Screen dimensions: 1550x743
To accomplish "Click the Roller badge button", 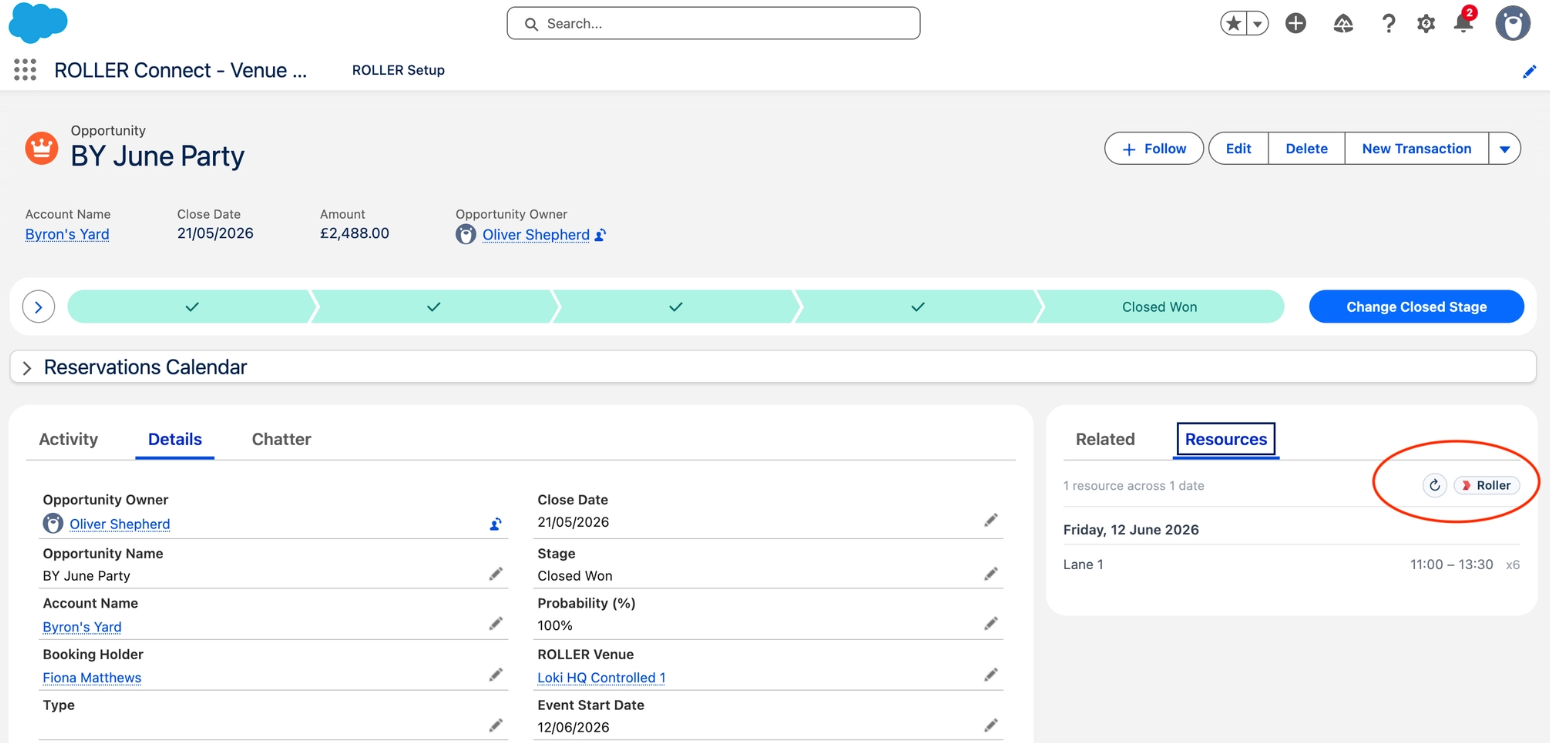I will (1486, 485).
